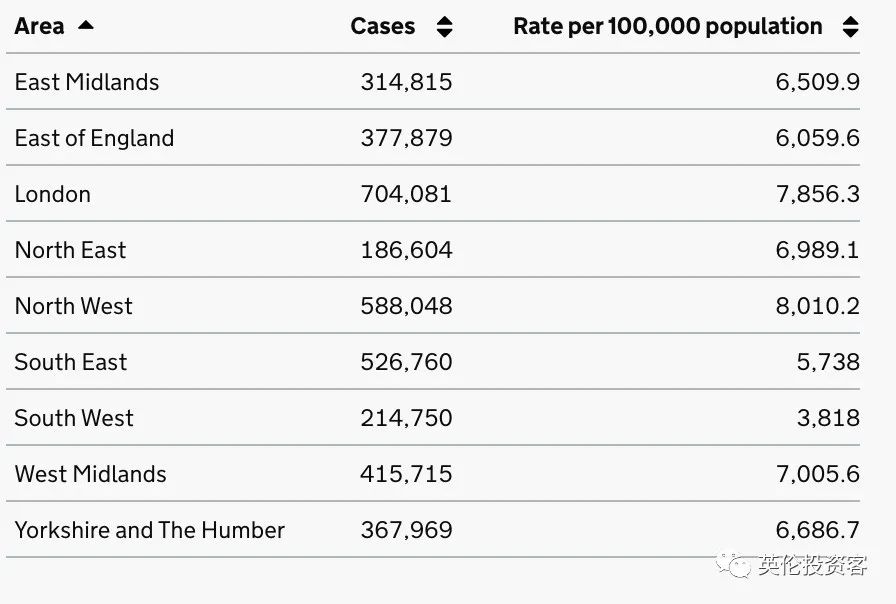Image resolution: width=896 pixels, height=604 pixels.
Task: Click the South East area name
Action: [x=71, y=362]
